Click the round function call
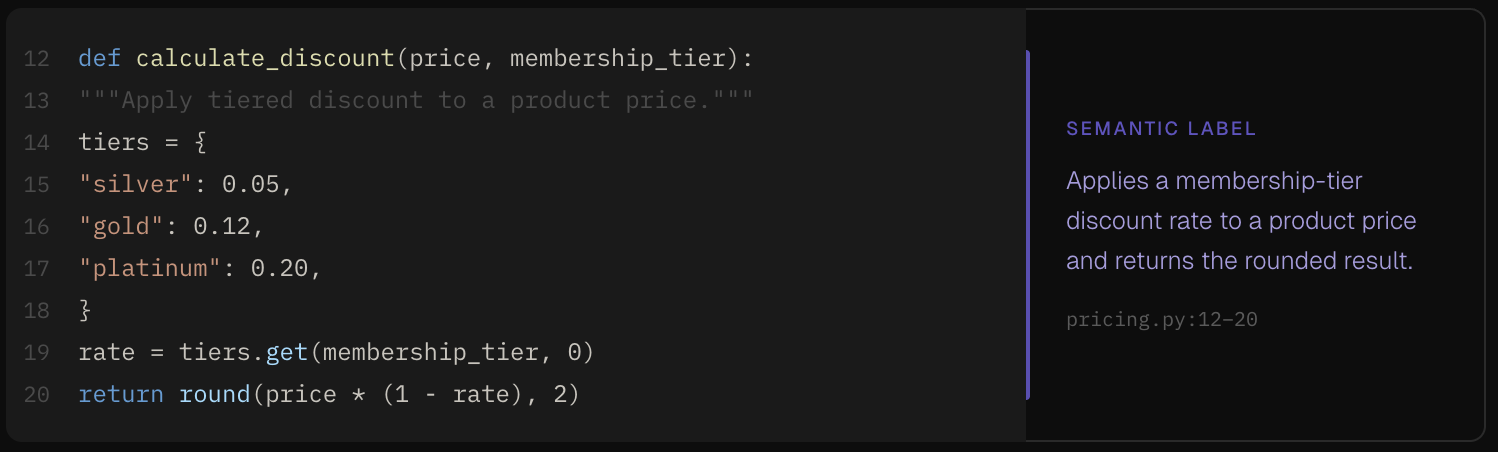1498x452 pixels. [x=214, y=395]
